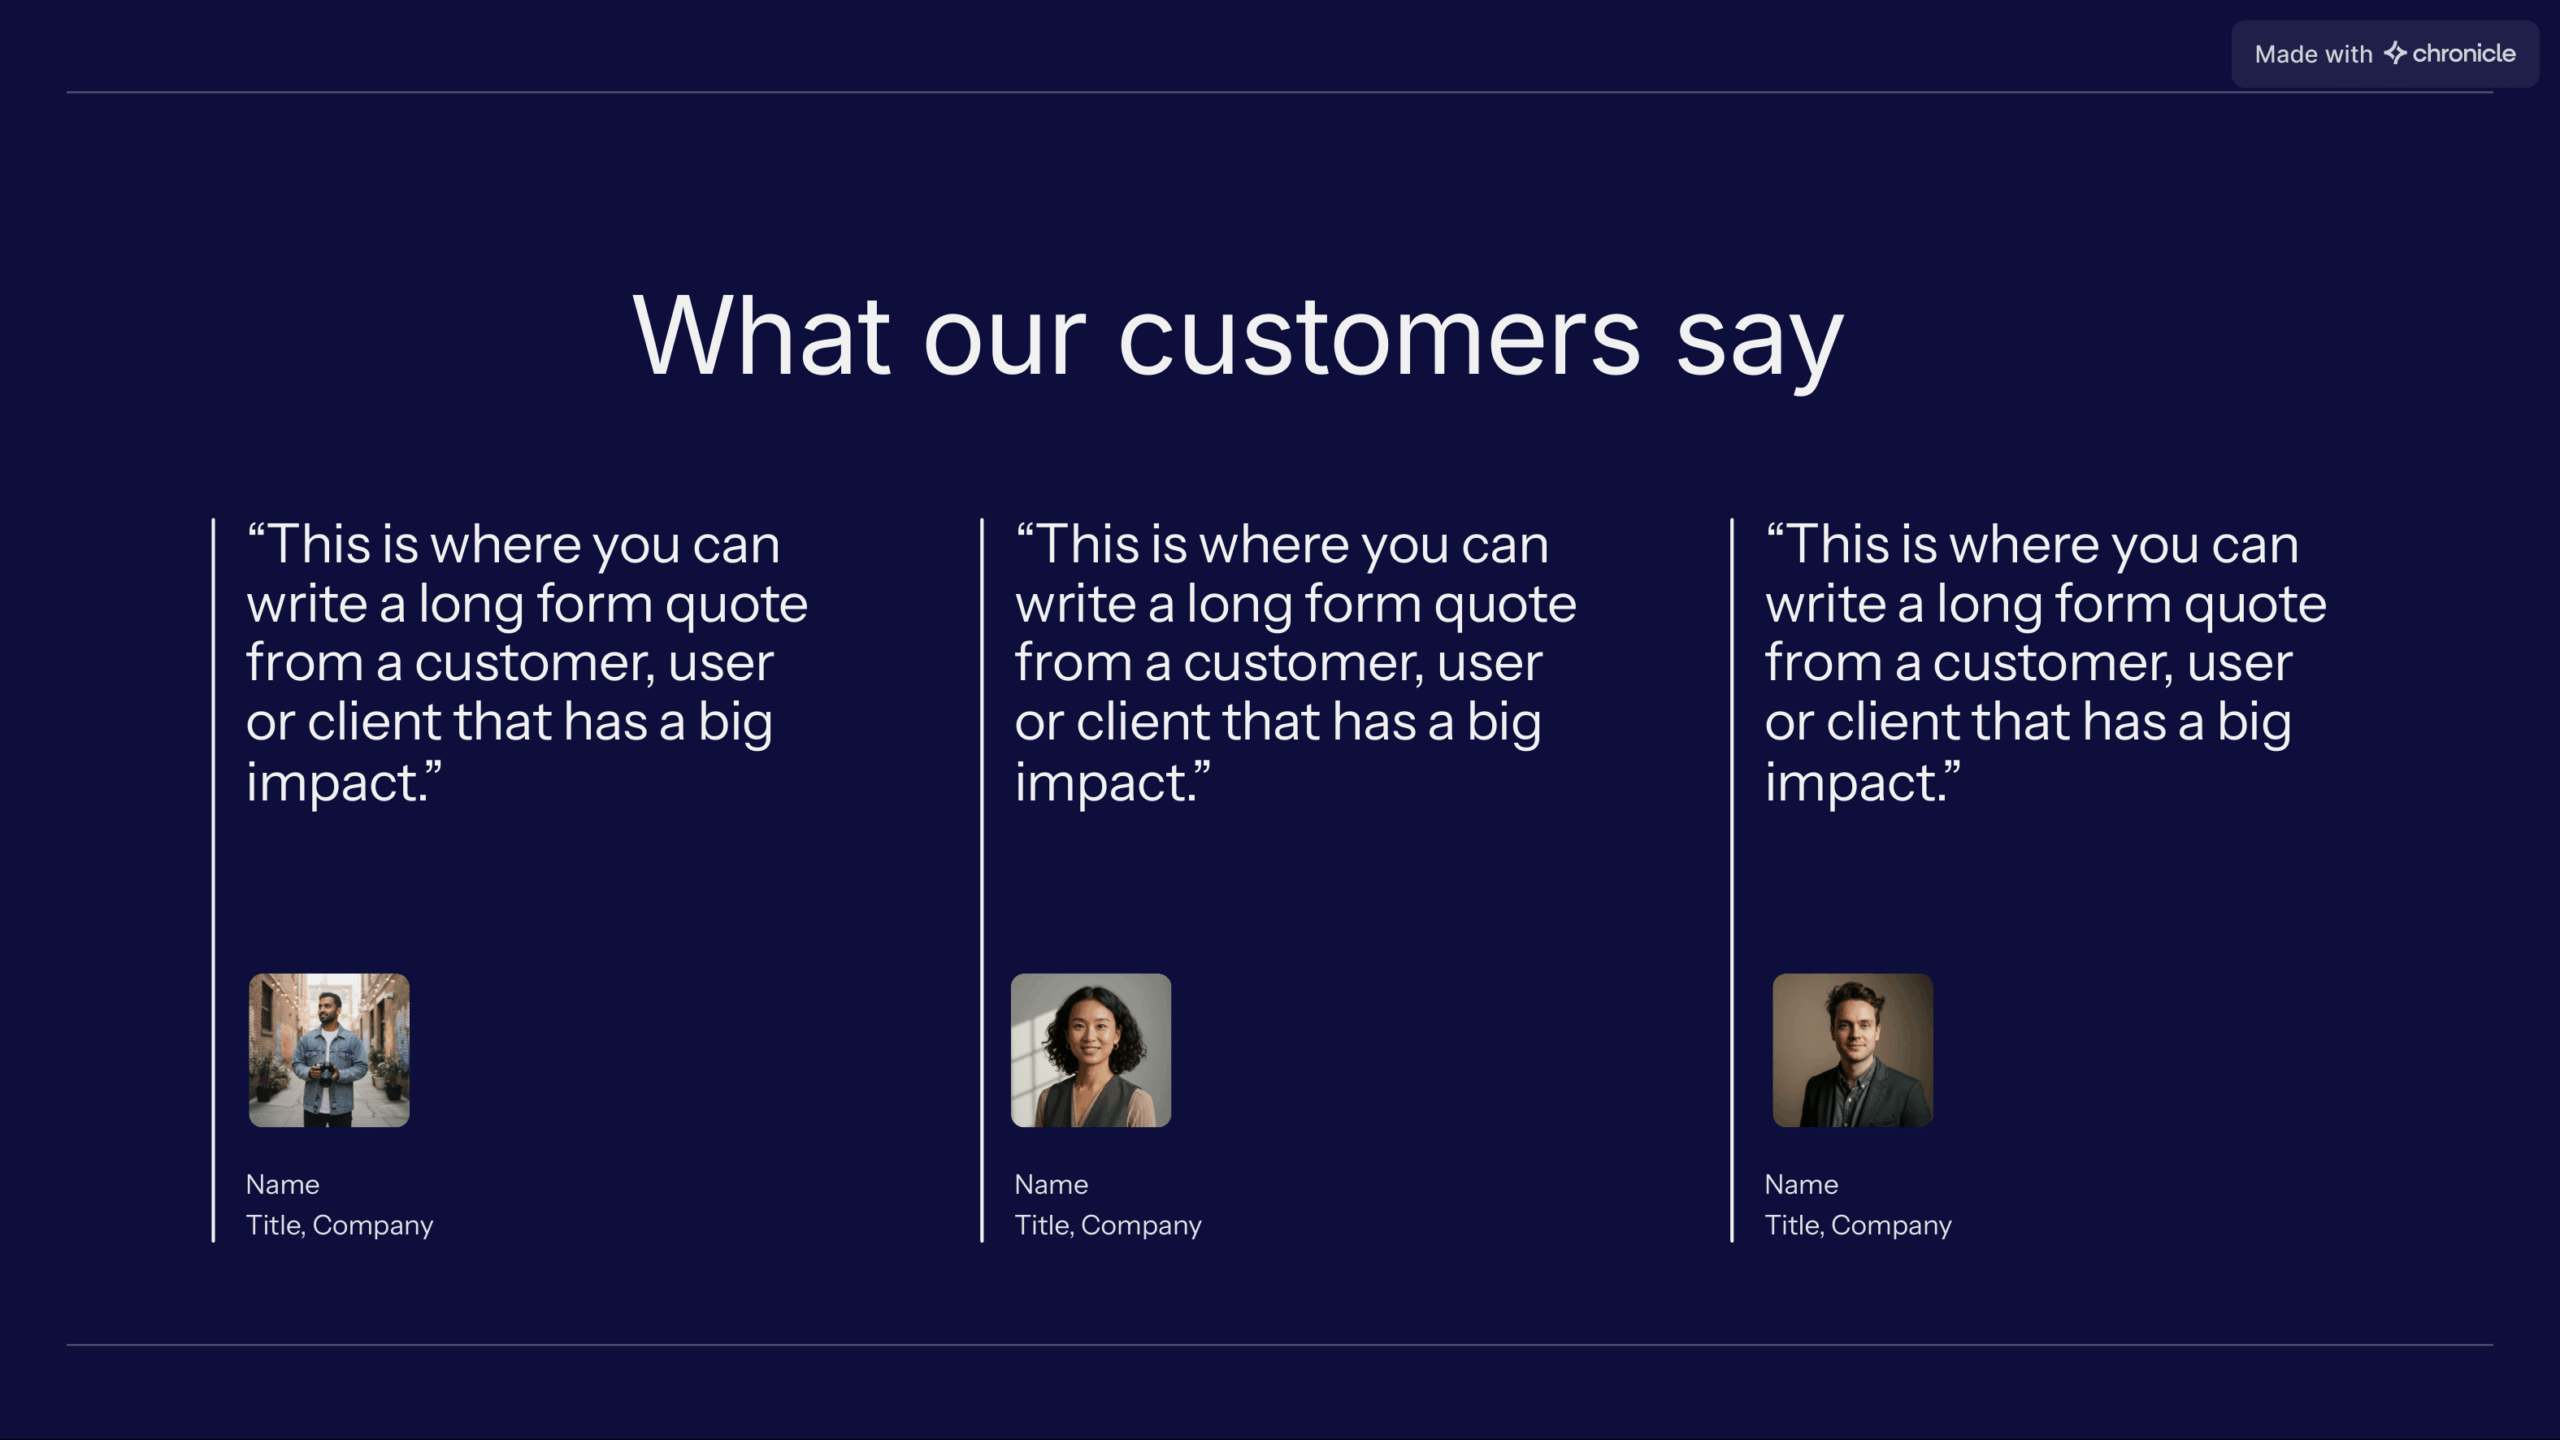Image resolution: width=2560 pixels, height=1440 pixels.
Task: Select vertical divider beside the denim jacket testimonial
Action: point(214,880)
